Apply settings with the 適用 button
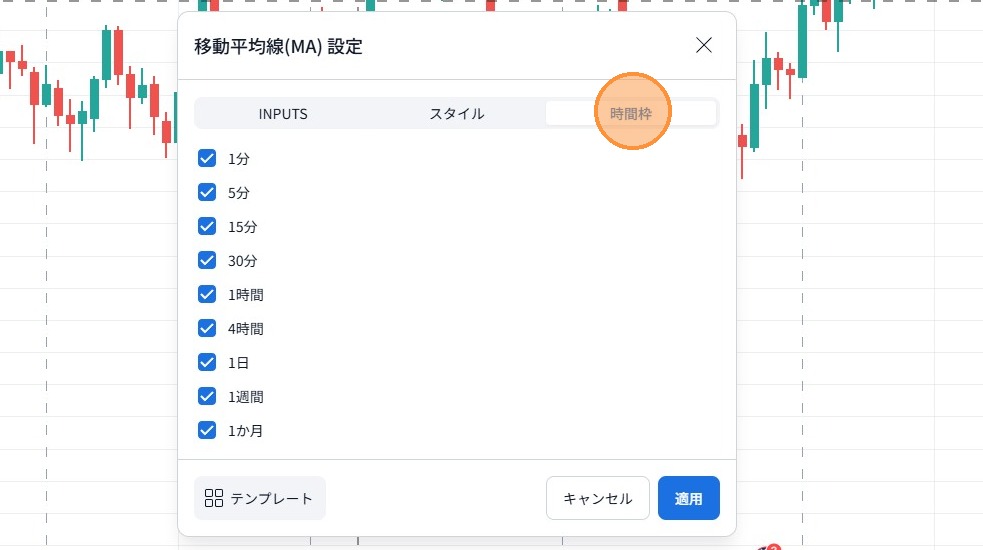Image resolution: width=983 pixels, height=550 pixels. click(688, 498)
